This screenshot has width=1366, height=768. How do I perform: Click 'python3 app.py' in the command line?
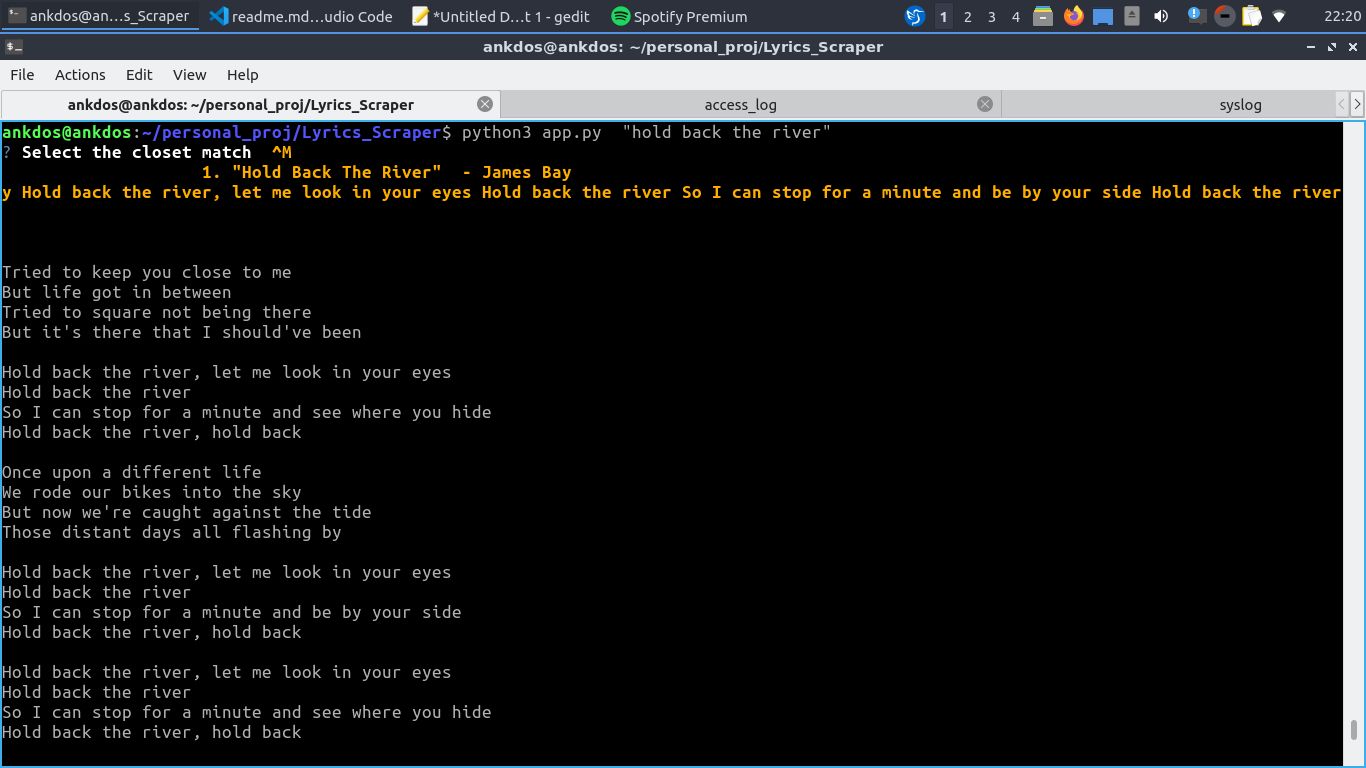click(531, 132)
